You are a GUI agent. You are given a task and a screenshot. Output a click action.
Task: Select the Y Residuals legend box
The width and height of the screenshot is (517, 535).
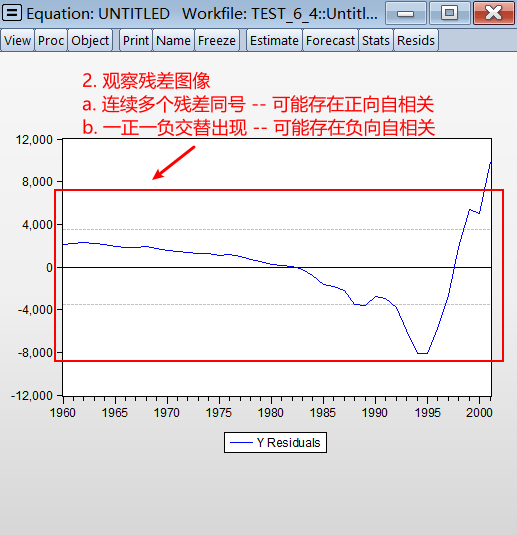pos(275,443)
